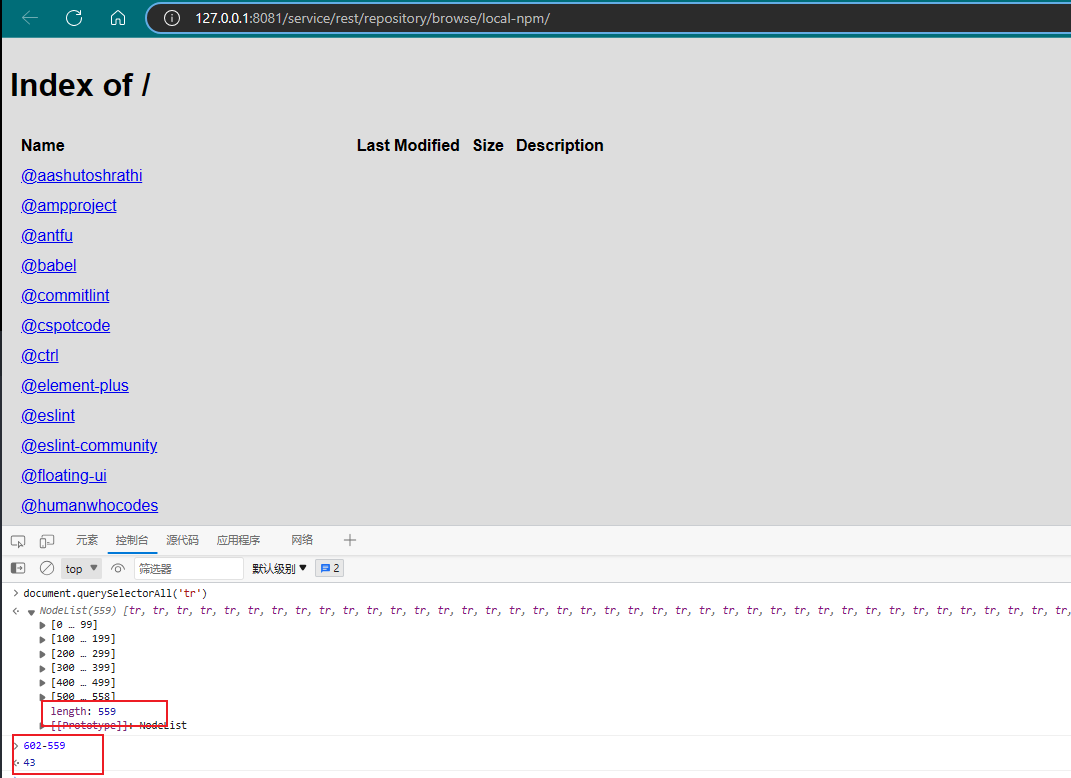1071x778 pixels.
Task: Open the @babel folder link
Action: point(48,266)
